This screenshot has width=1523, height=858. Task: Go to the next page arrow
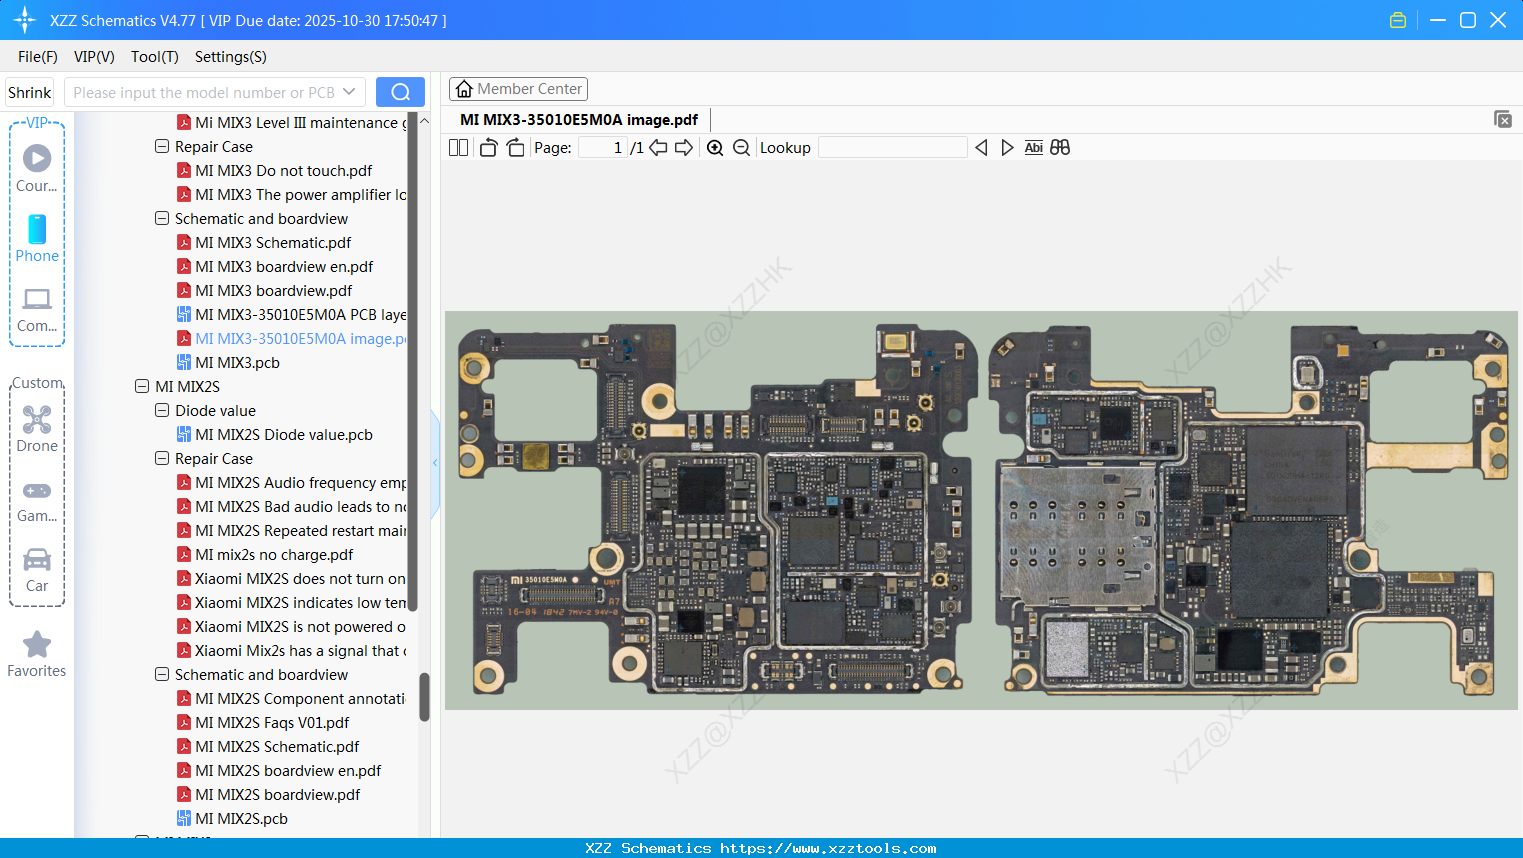coord(684,148)
